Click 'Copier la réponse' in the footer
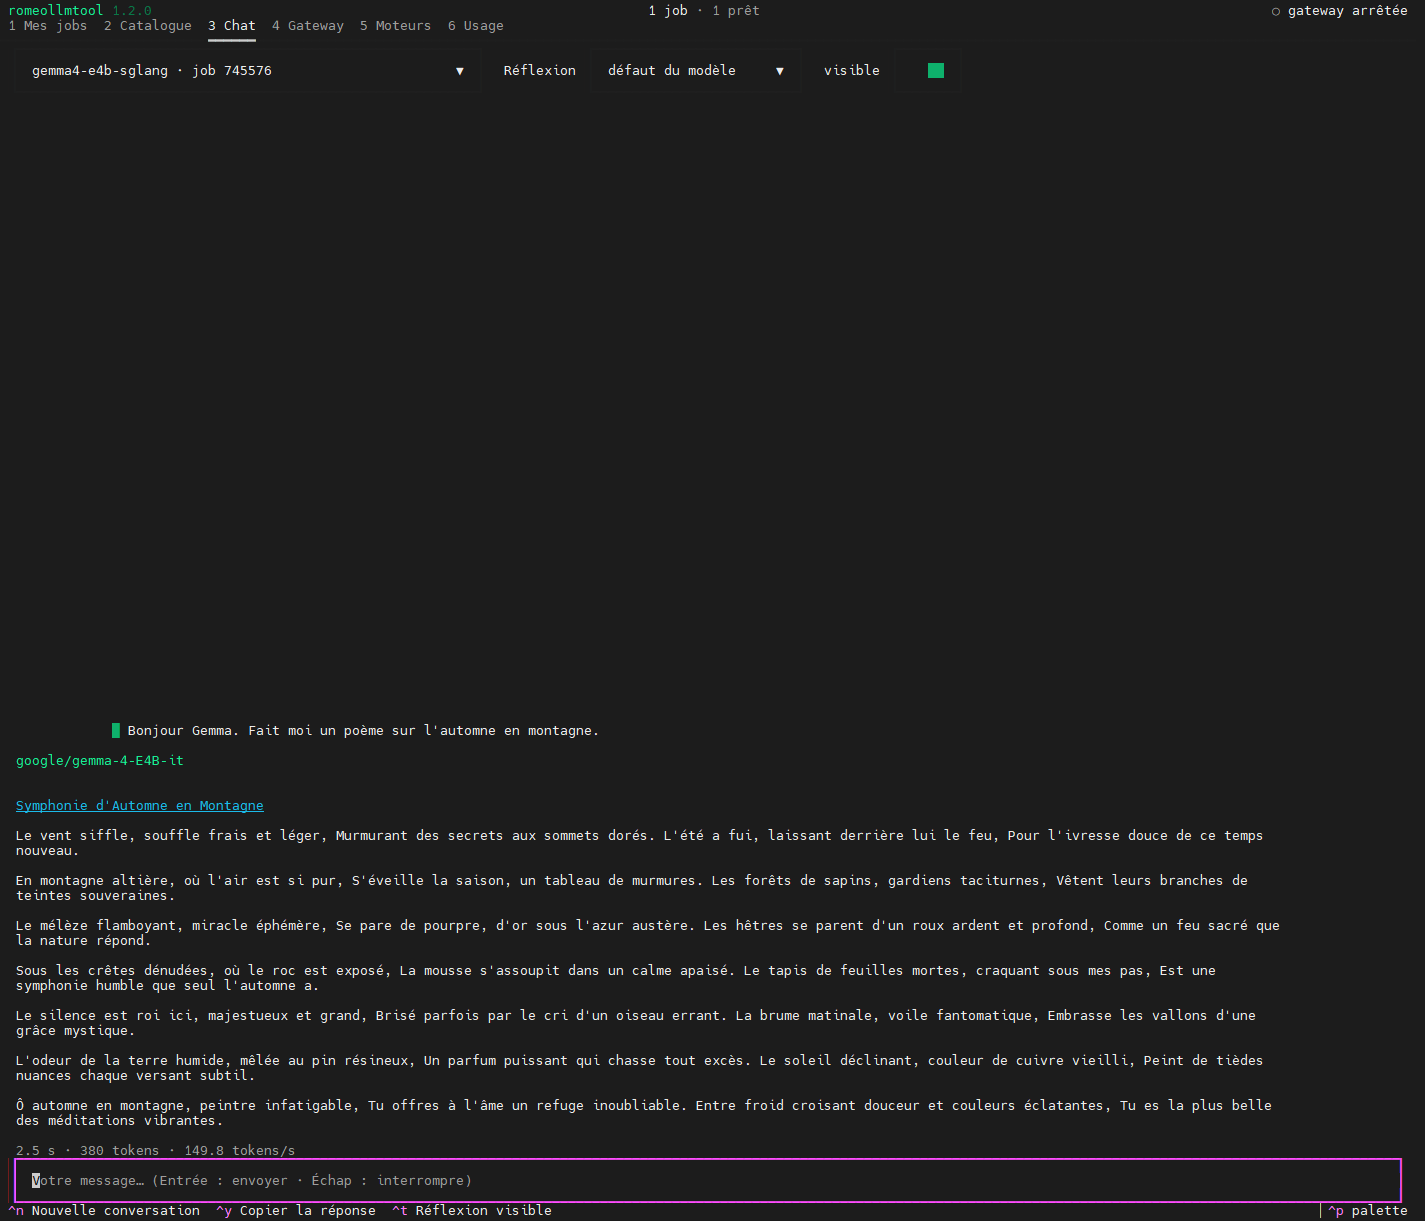 pos(296,1211)
